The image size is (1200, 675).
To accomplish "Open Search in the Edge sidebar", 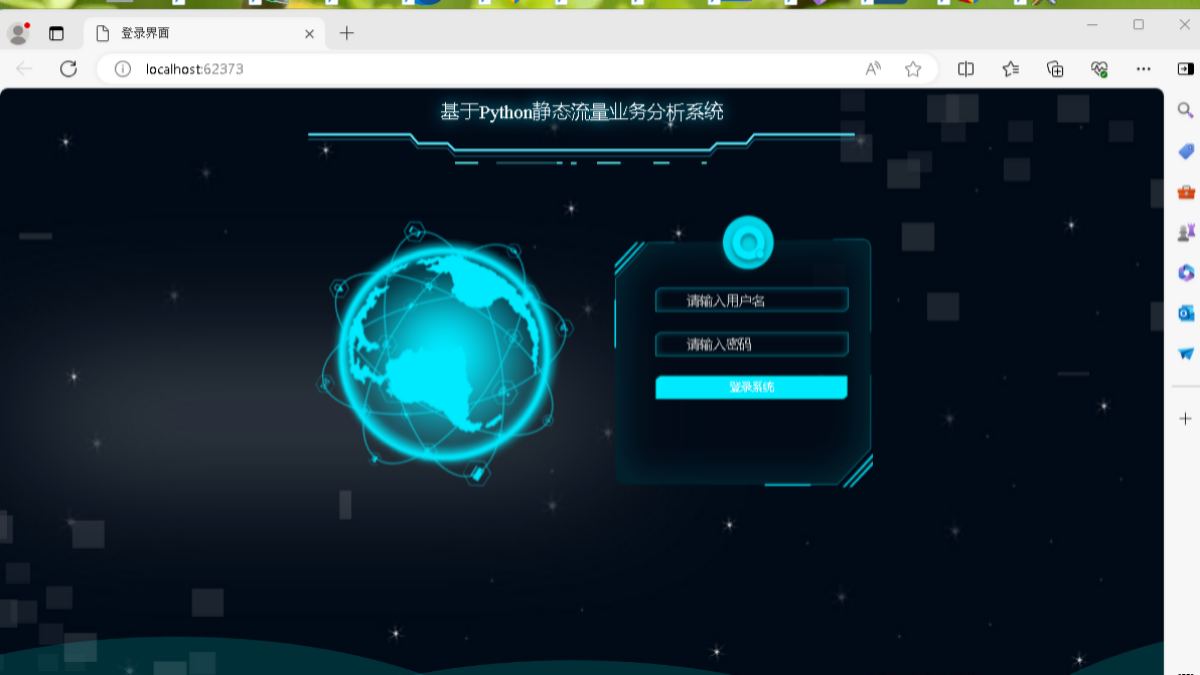I will tap(1185, 110).
